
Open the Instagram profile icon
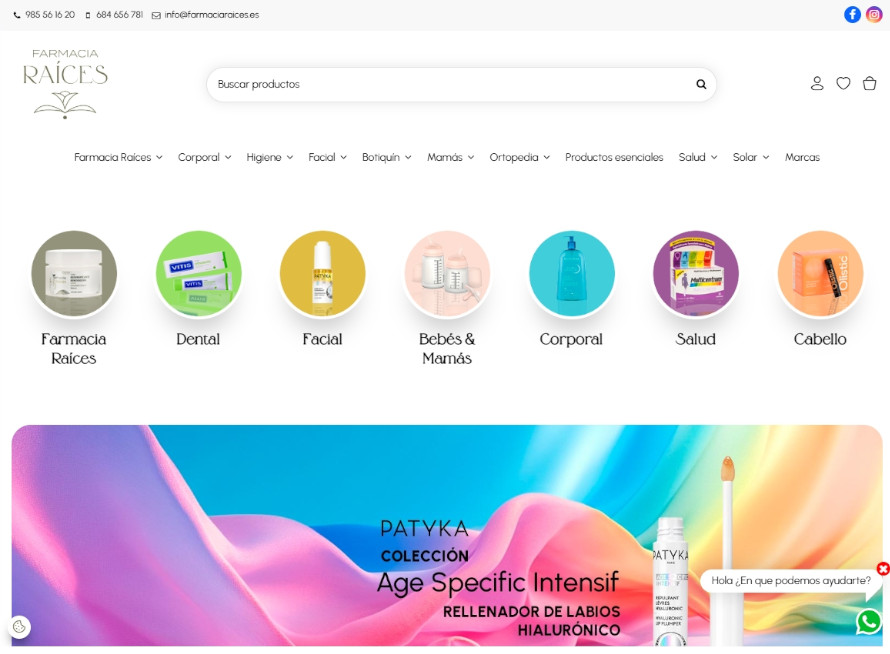[x=874, y=14]
